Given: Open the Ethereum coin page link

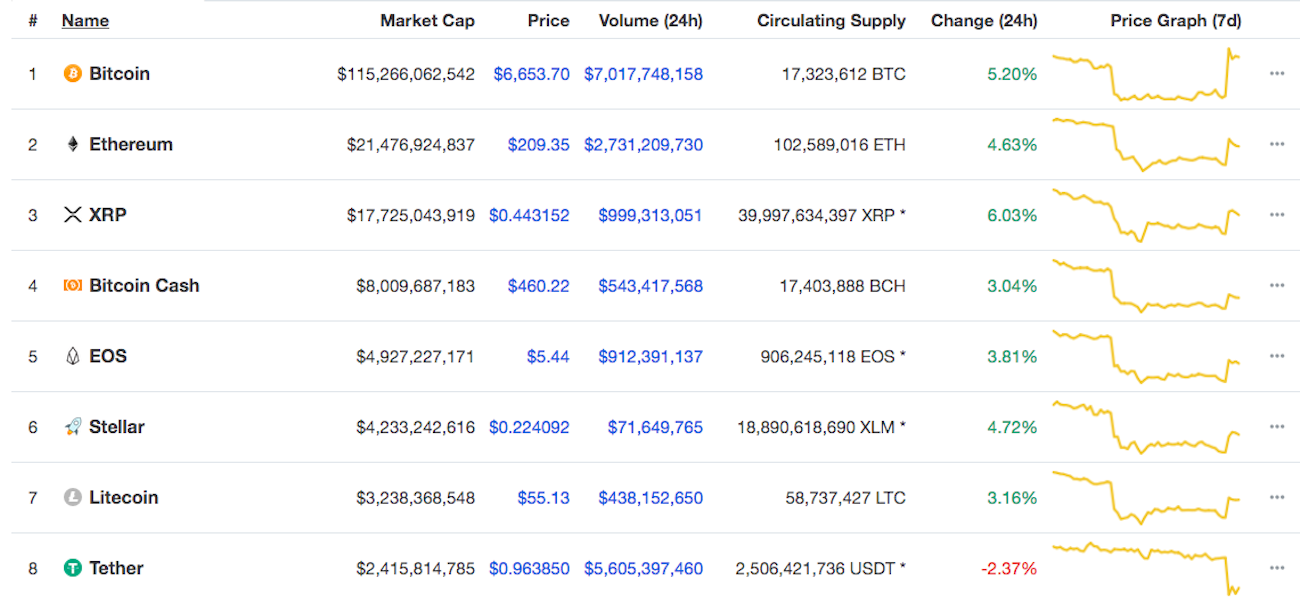Looking at the screenshot, I should [131, 145].
